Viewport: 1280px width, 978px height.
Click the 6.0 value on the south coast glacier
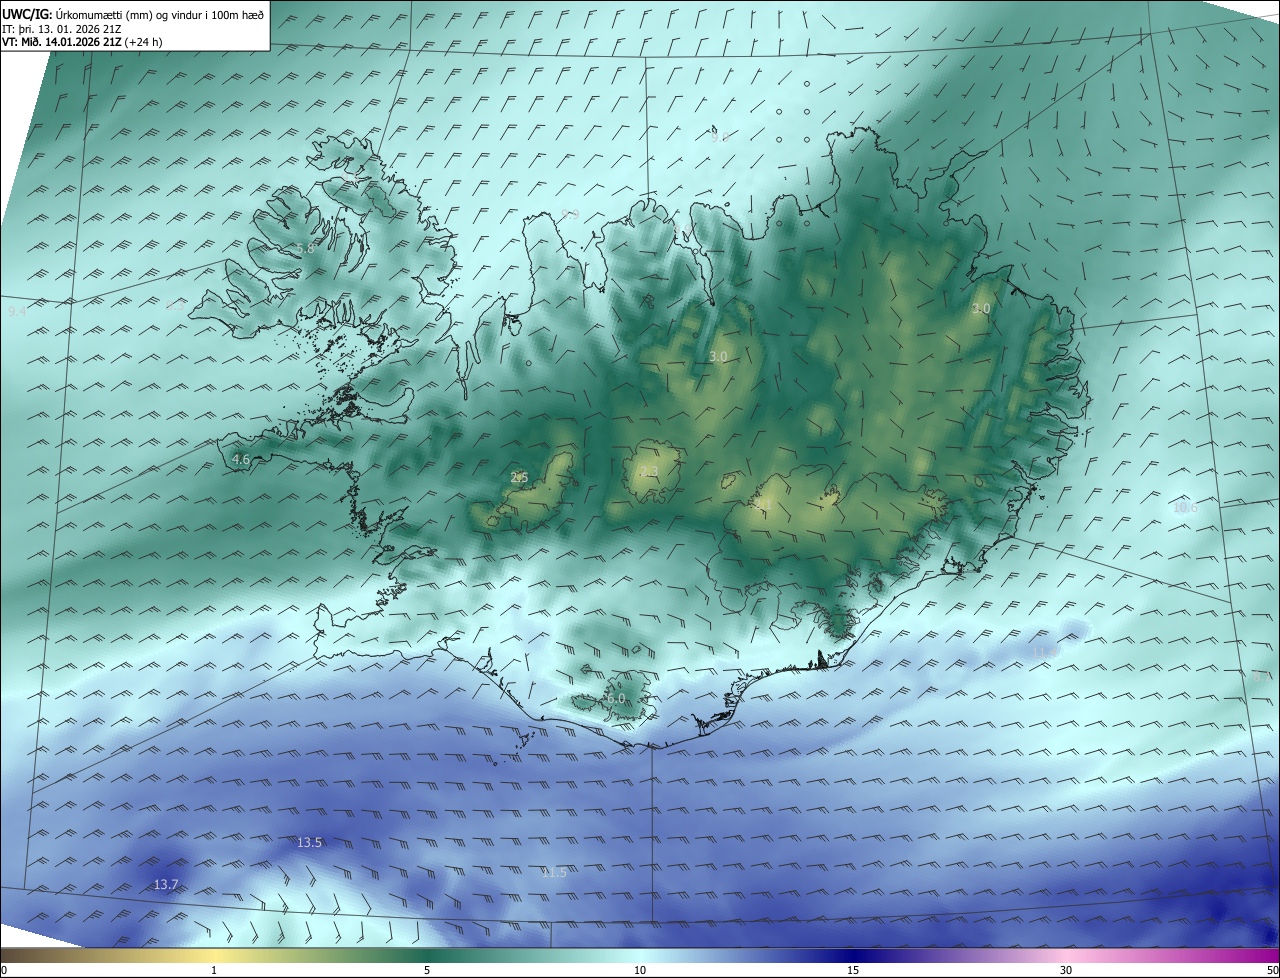click(x=615, y=699)
